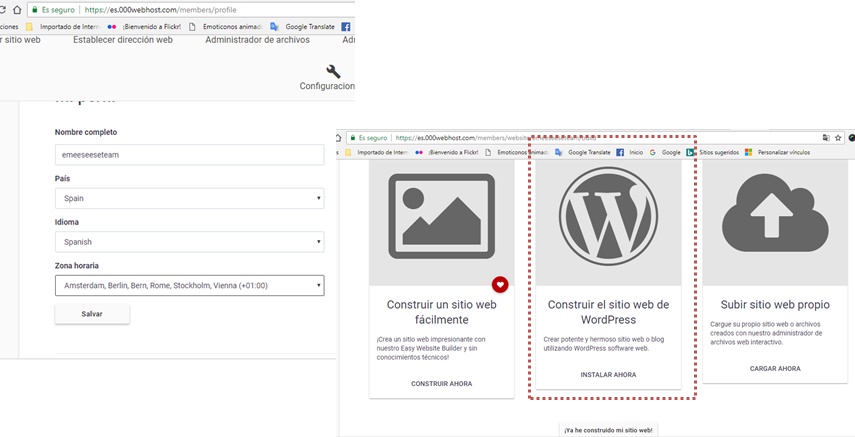Click 'Construir un sitio web fácilmente' heading
Image resolution: width=855 pixels, height=437 pixels.
click(442, 312)
